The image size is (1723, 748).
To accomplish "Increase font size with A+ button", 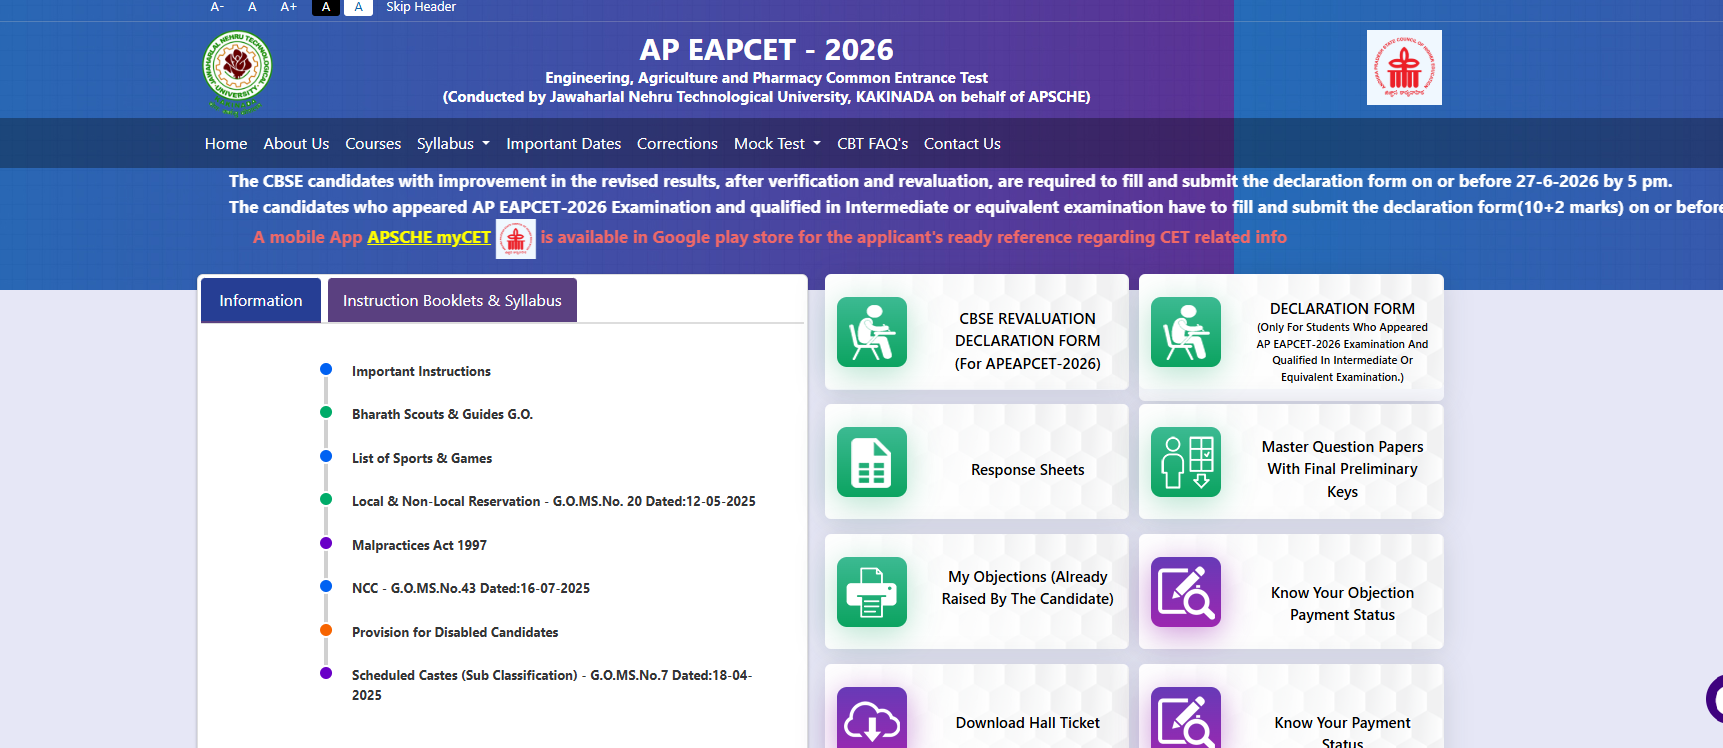I will pos(289,7).
